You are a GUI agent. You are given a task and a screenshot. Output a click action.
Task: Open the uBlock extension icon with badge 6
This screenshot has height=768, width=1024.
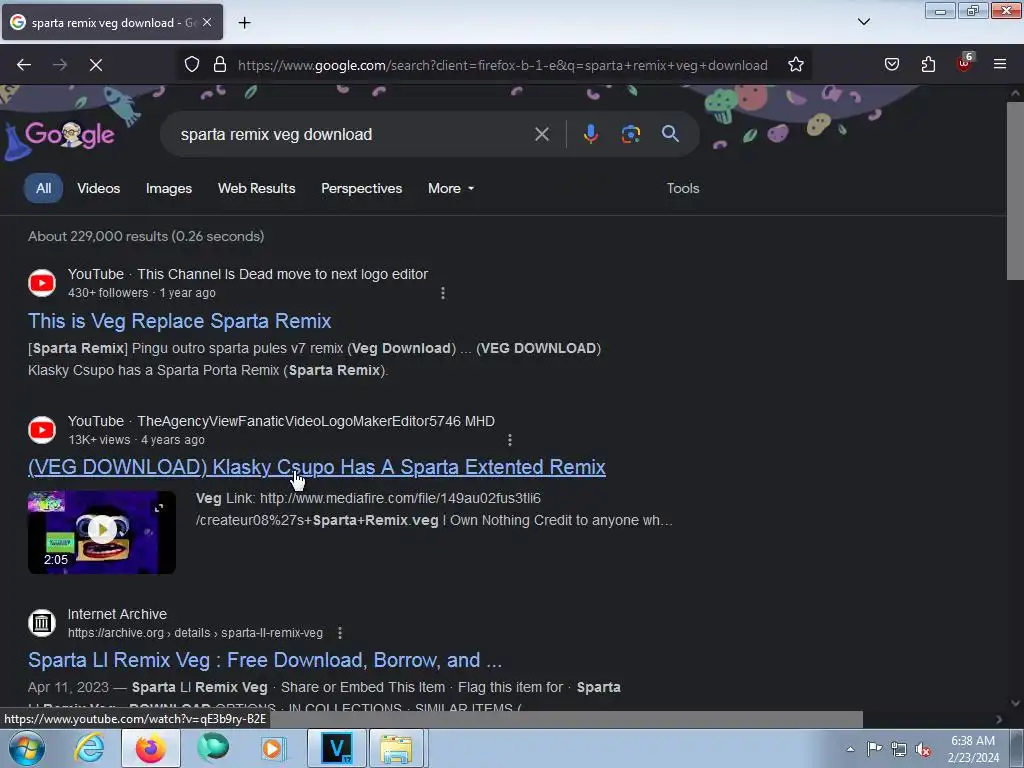[965, 63]
